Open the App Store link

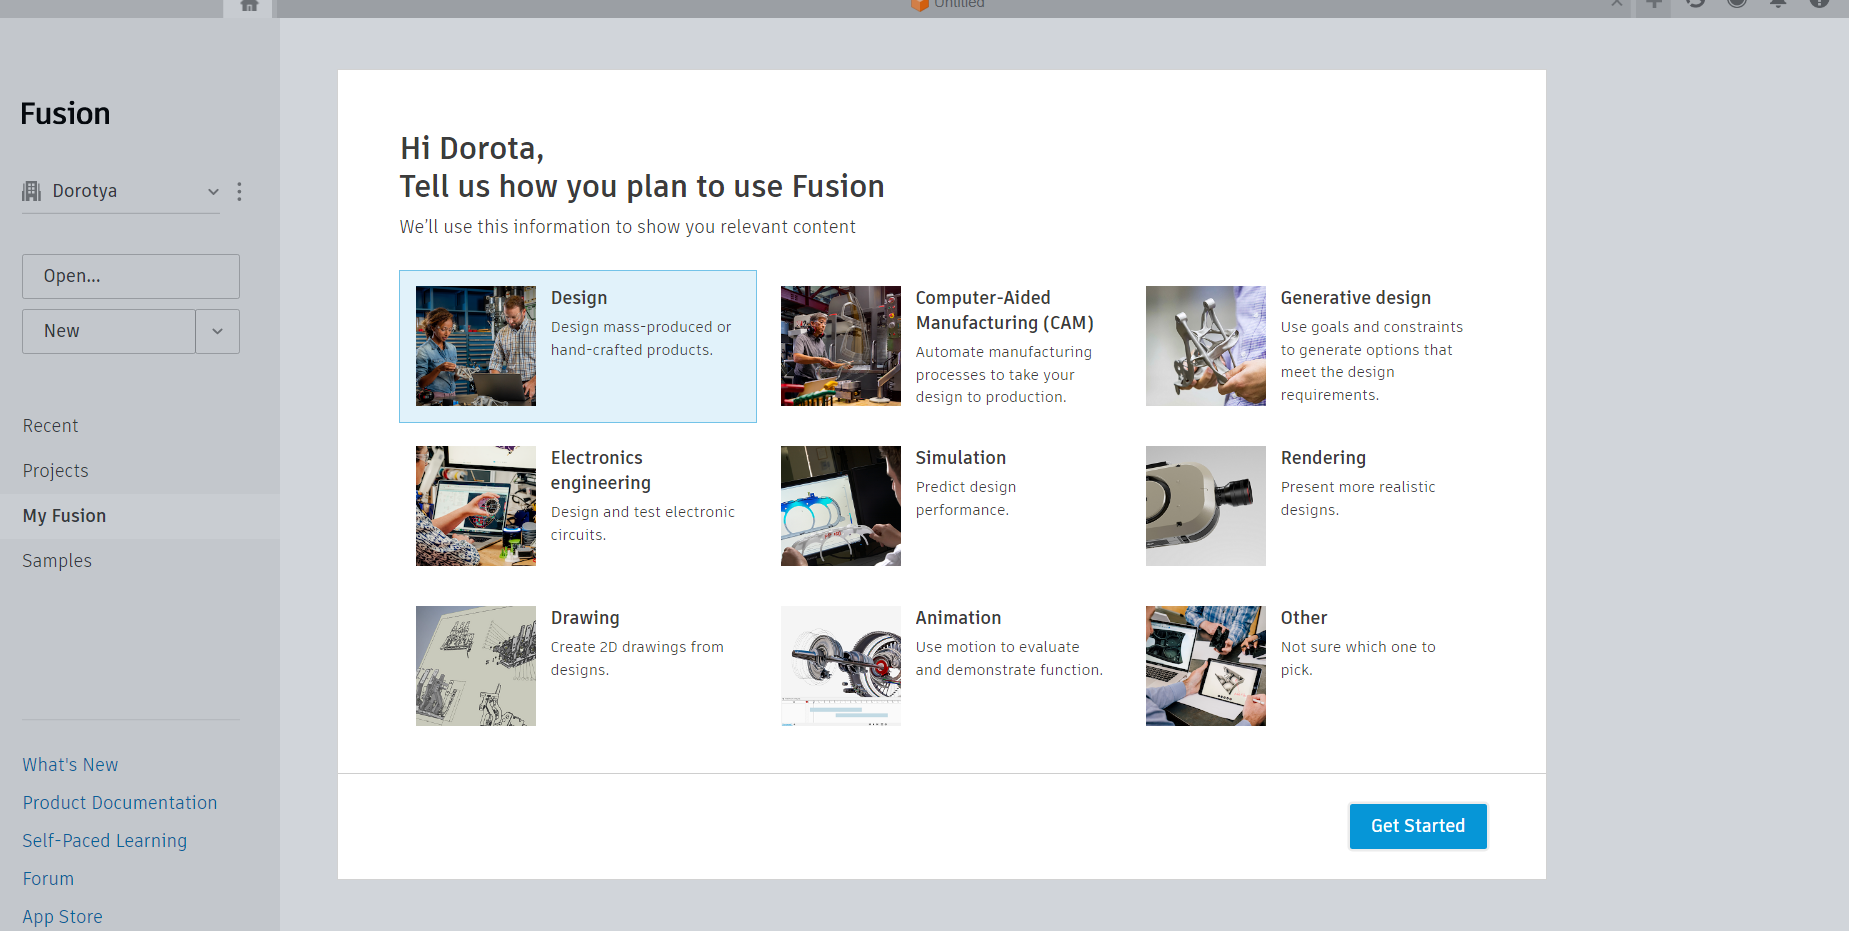pos(62,917)
